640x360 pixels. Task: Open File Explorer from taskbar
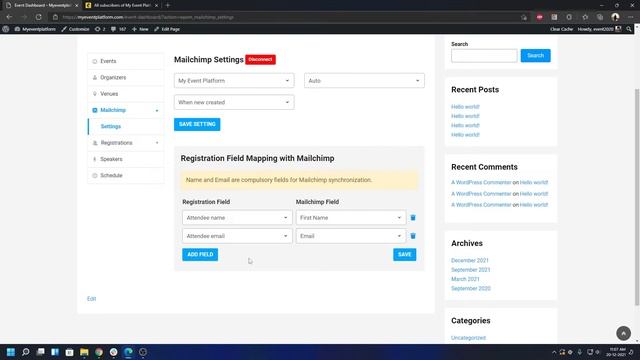84,352
